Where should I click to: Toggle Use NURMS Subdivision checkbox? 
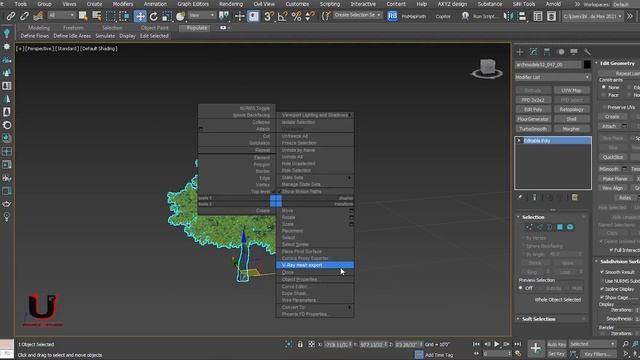pos(602,281)
